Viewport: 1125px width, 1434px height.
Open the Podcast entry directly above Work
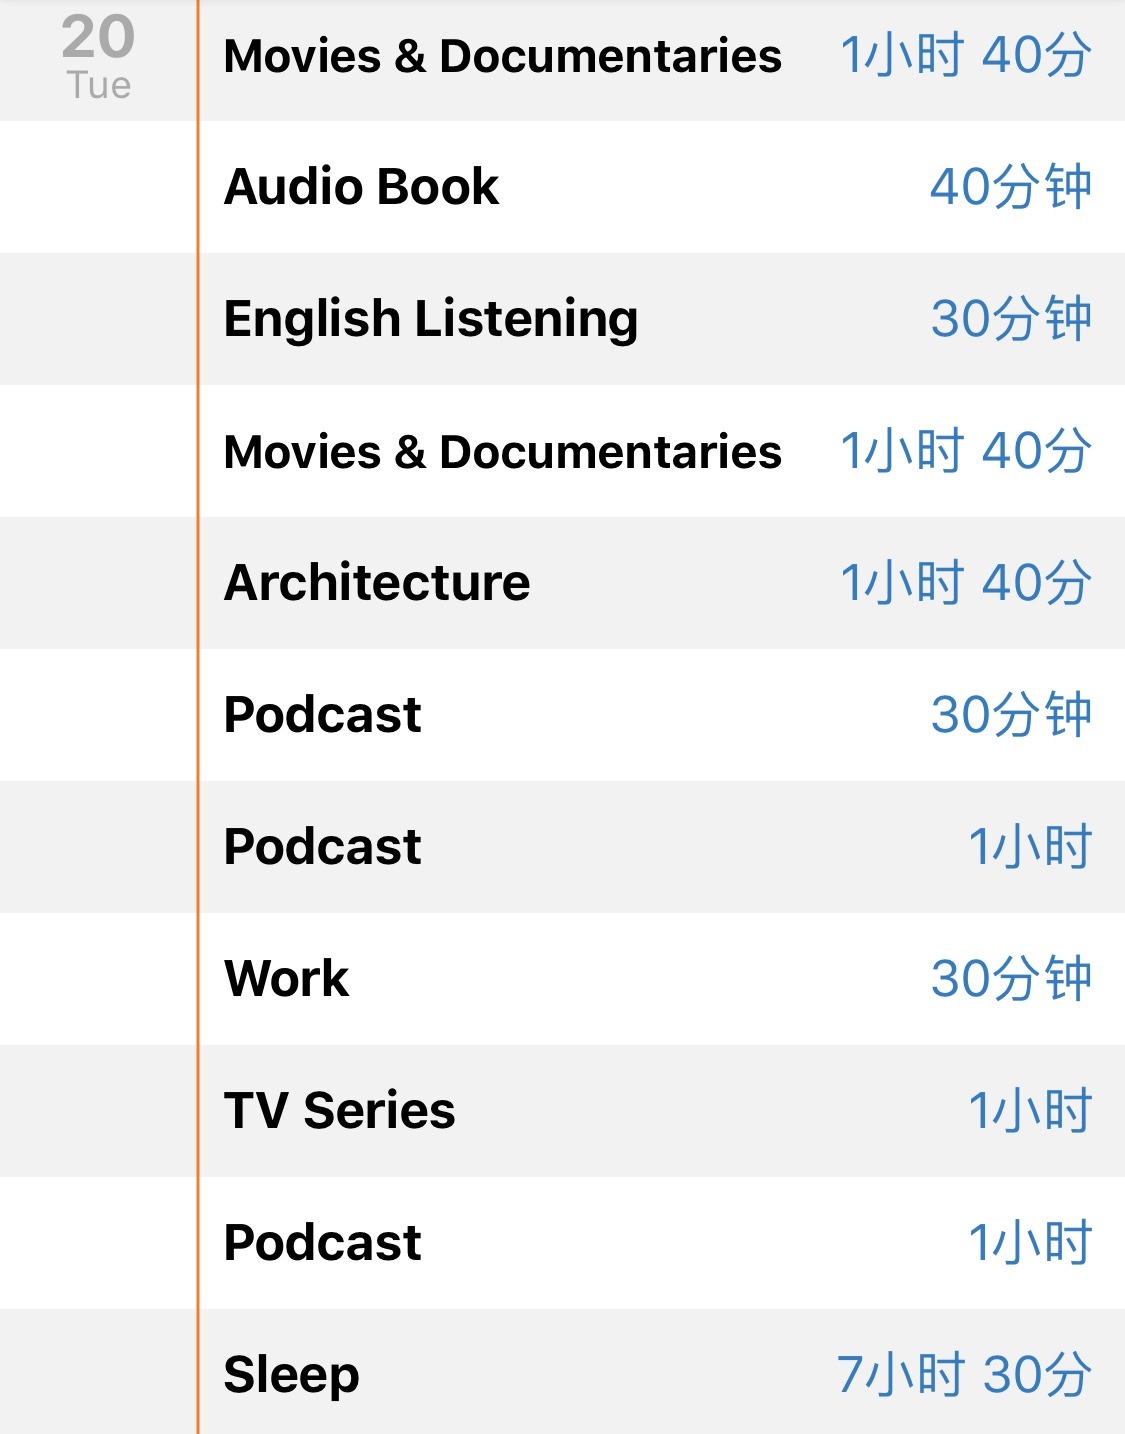tap(661, 847)
